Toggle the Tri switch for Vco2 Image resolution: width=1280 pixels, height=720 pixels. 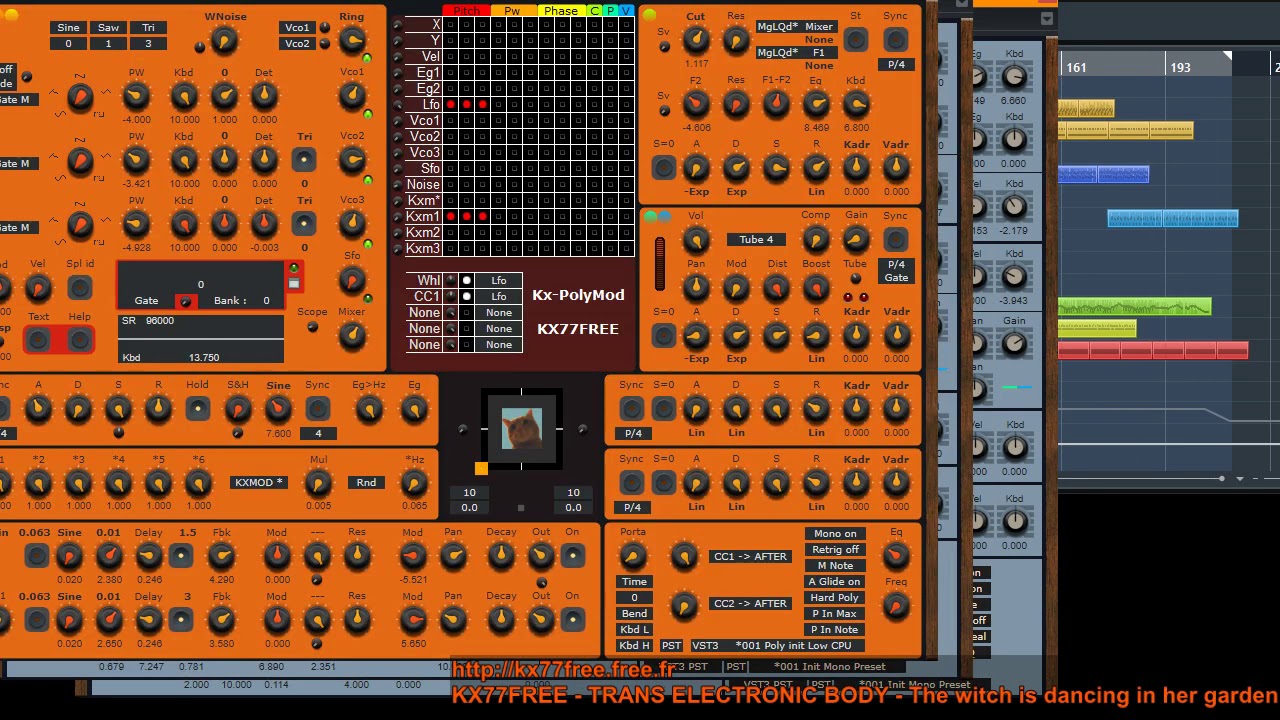point(304,160)
